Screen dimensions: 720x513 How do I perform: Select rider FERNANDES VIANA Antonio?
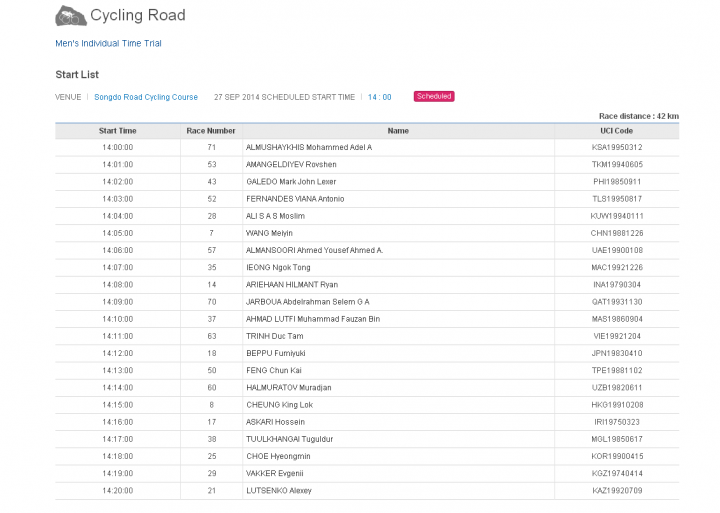click(295, 199)
